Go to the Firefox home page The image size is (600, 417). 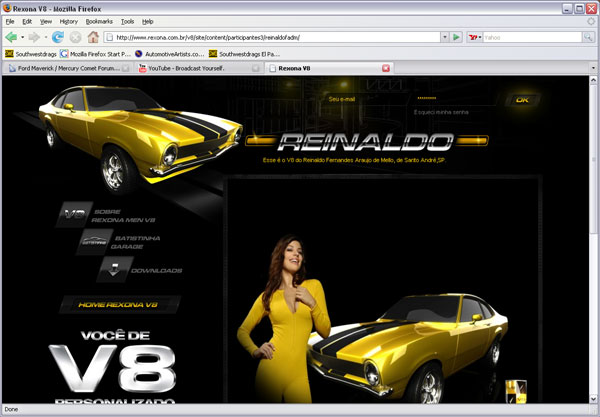pos(92,37)
